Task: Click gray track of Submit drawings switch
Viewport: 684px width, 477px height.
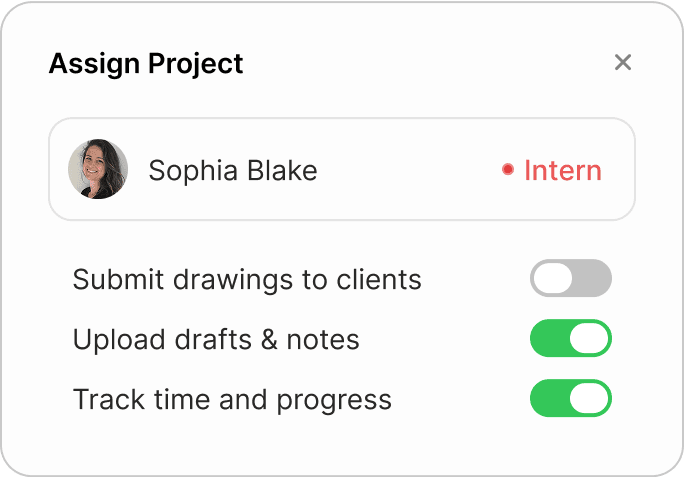Action: pyautogui.click(x=592, y=279)
